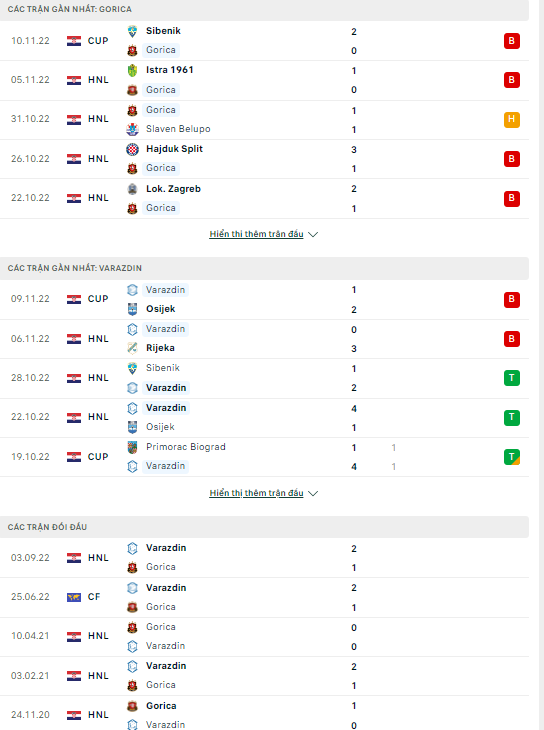Select the 24.11.20 Gorica vs Varazdin match row
Viewport: 544px width, 730px height.
pyautogui.click(x=265, y=715)
